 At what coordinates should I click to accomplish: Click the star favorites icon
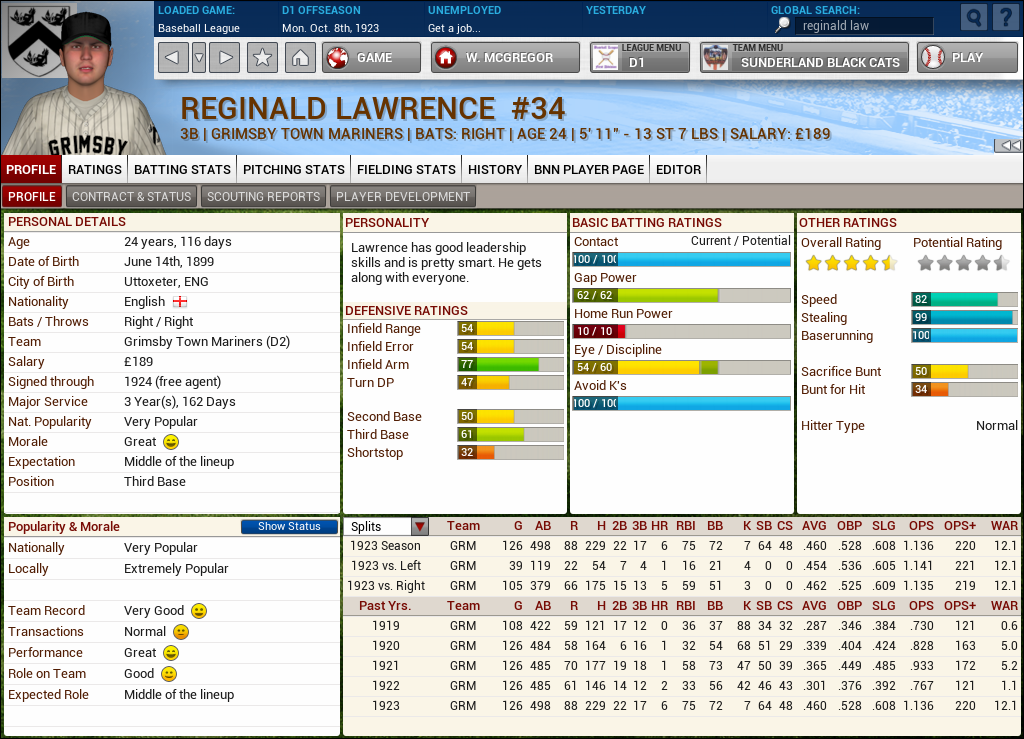[261, 57]
